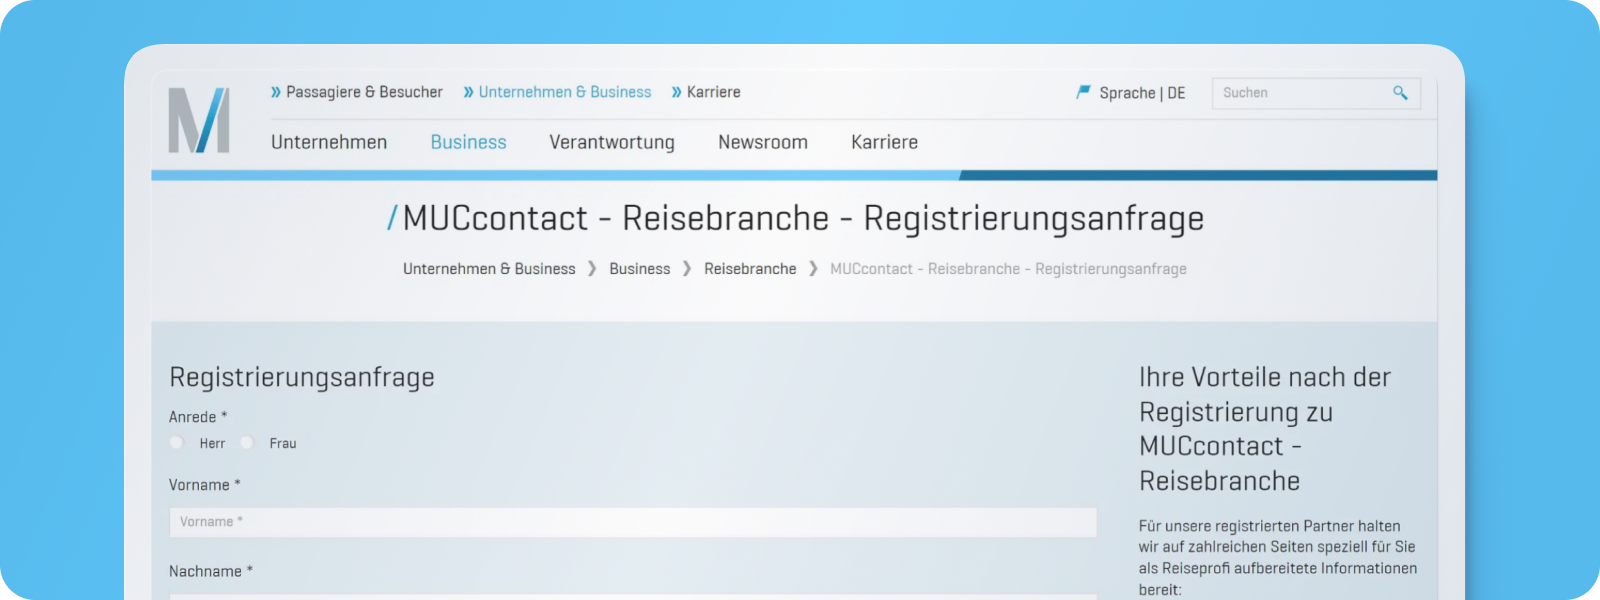Click the Munich Airport M logo
The width and height of the screenshot is (1600, 600).
[199, 120]
